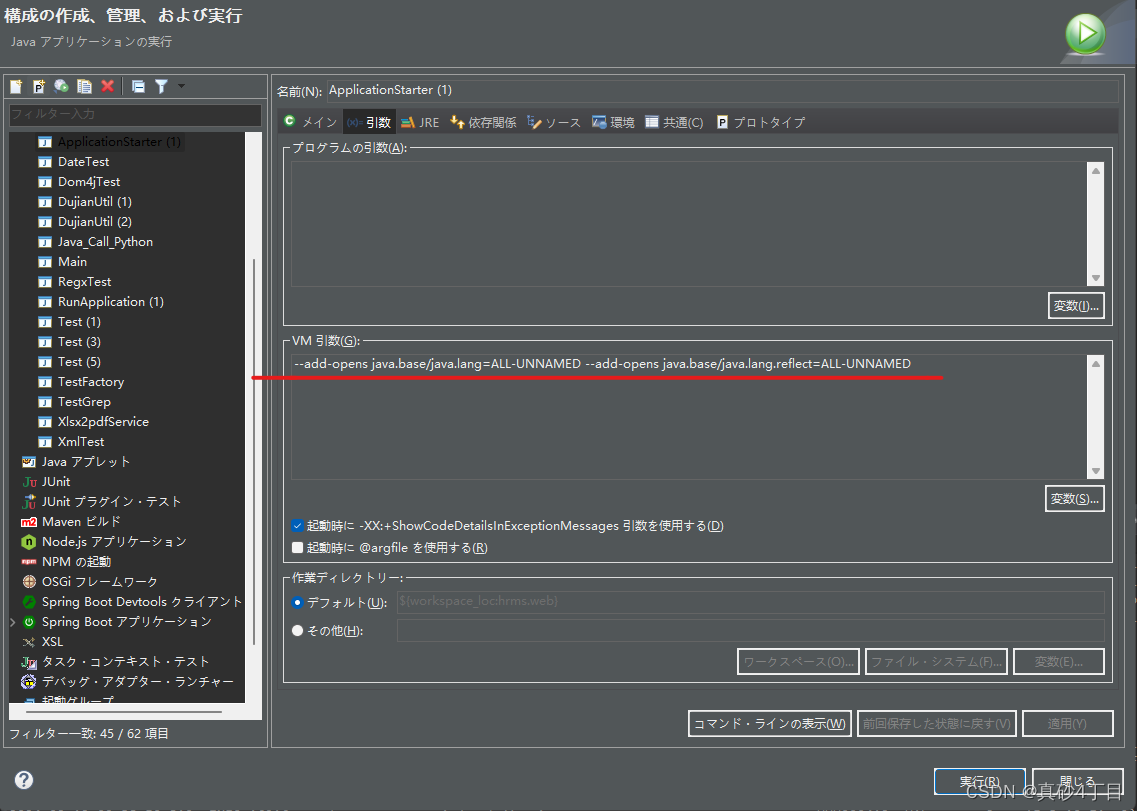Delete the ApplicationStarter configuration
This screenshot has height=811, width=1137.
point(108,86)
